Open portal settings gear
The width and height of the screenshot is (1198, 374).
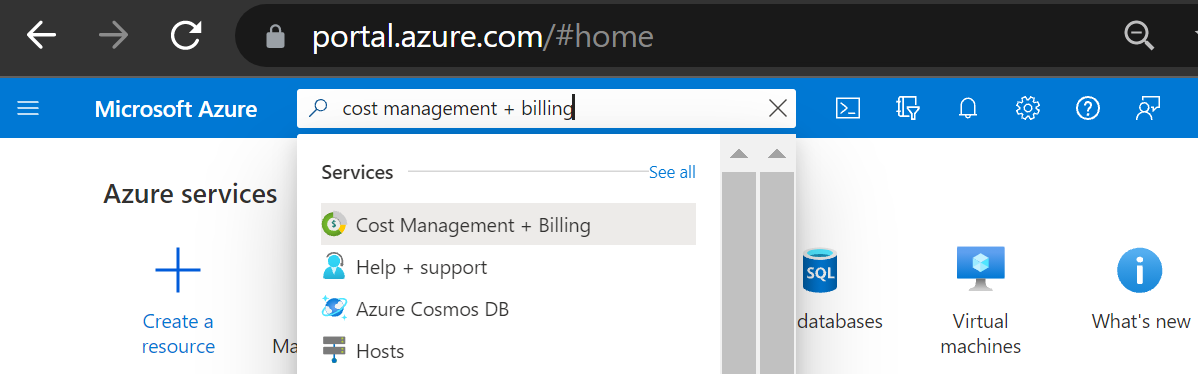pos(1028,109)
